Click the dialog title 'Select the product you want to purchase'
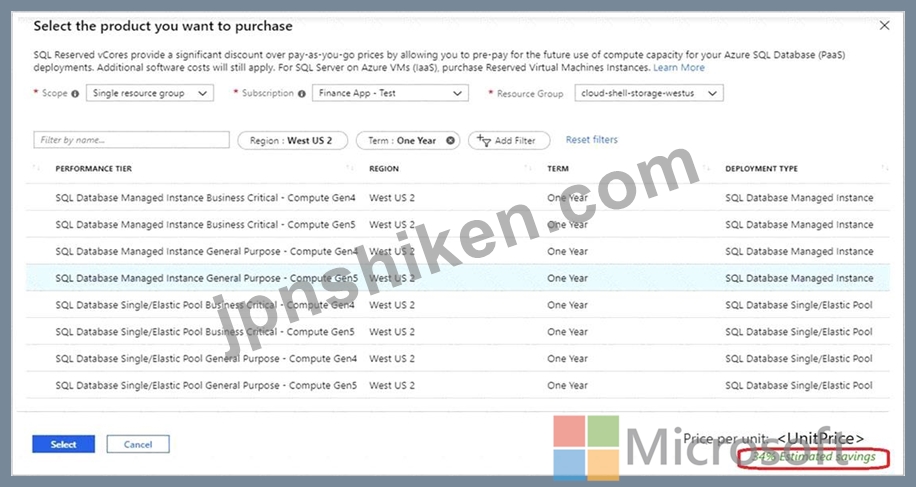This screenshot has height=487, width=916. coord(163,26)
